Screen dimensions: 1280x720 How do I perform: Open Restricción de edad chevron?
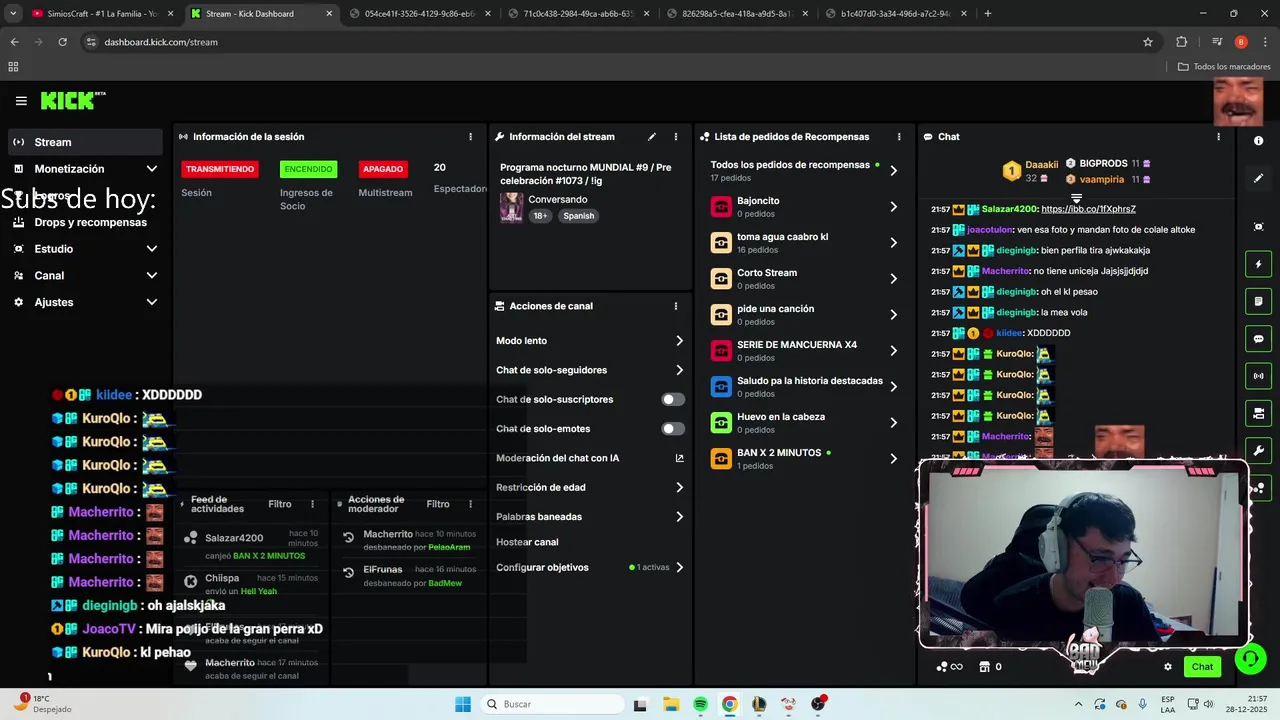(679, 488)
